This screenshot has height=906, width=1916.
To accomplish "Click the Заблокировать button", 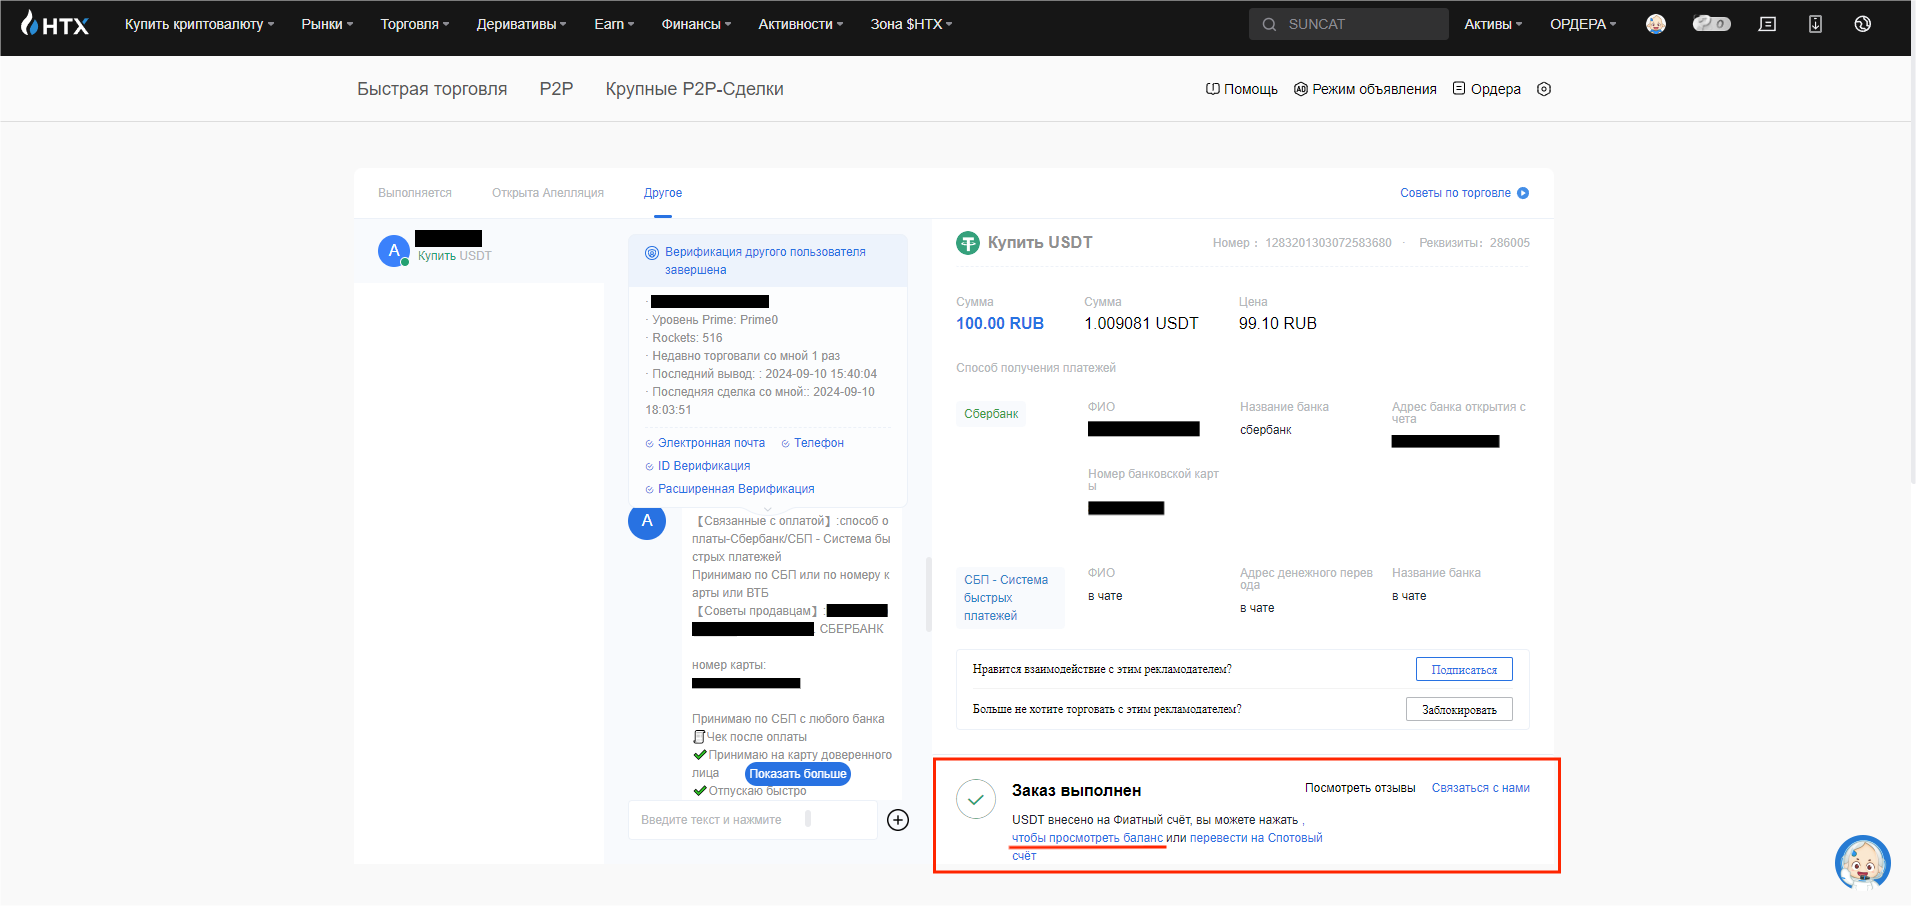I will click(1459, 709).
